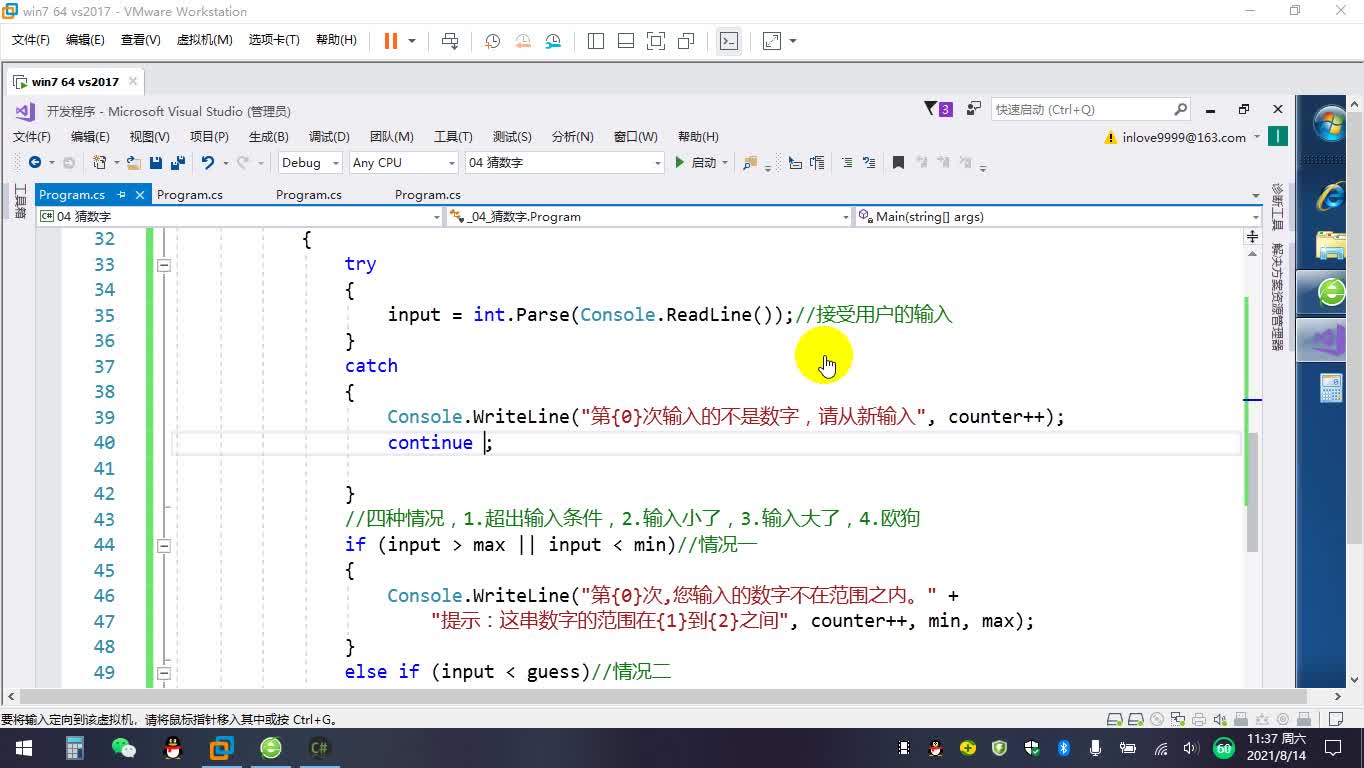
Task: Click the feedback smiley icon in the title bar
Action: [x=973, y=108]
